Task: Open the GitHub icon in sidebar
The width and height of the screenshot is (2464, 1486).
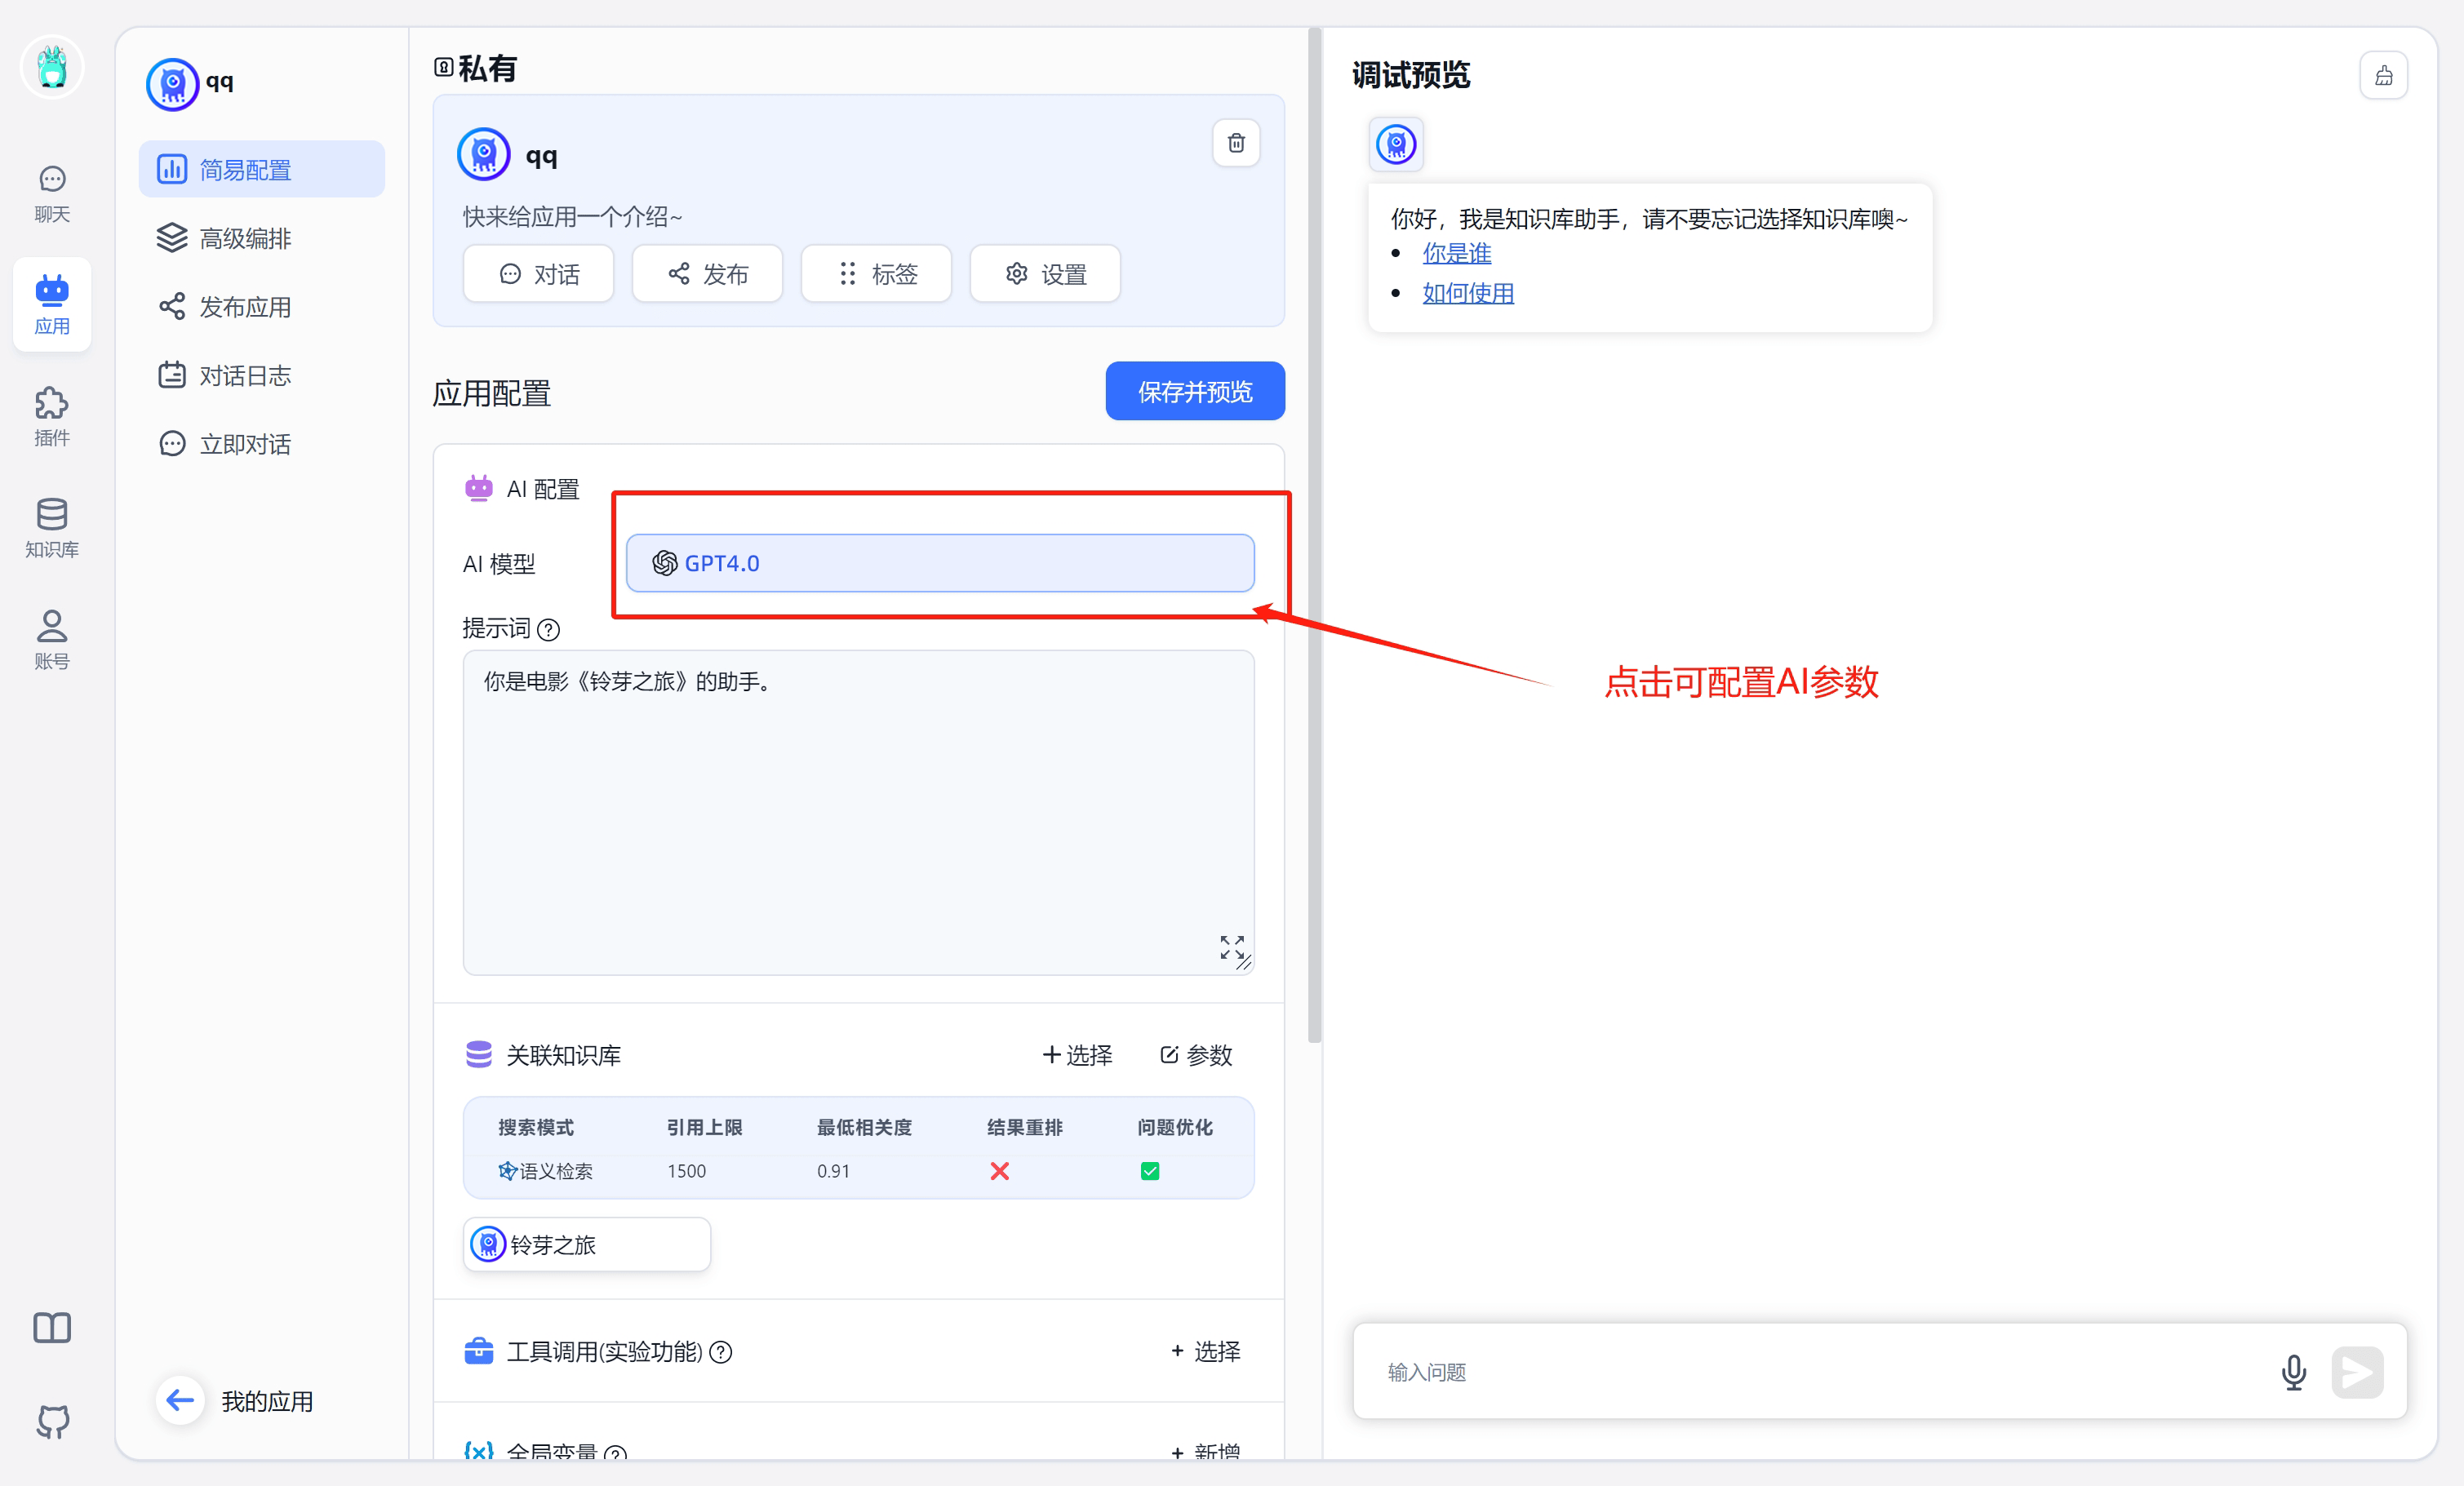Action: [x=52, y=1421]
